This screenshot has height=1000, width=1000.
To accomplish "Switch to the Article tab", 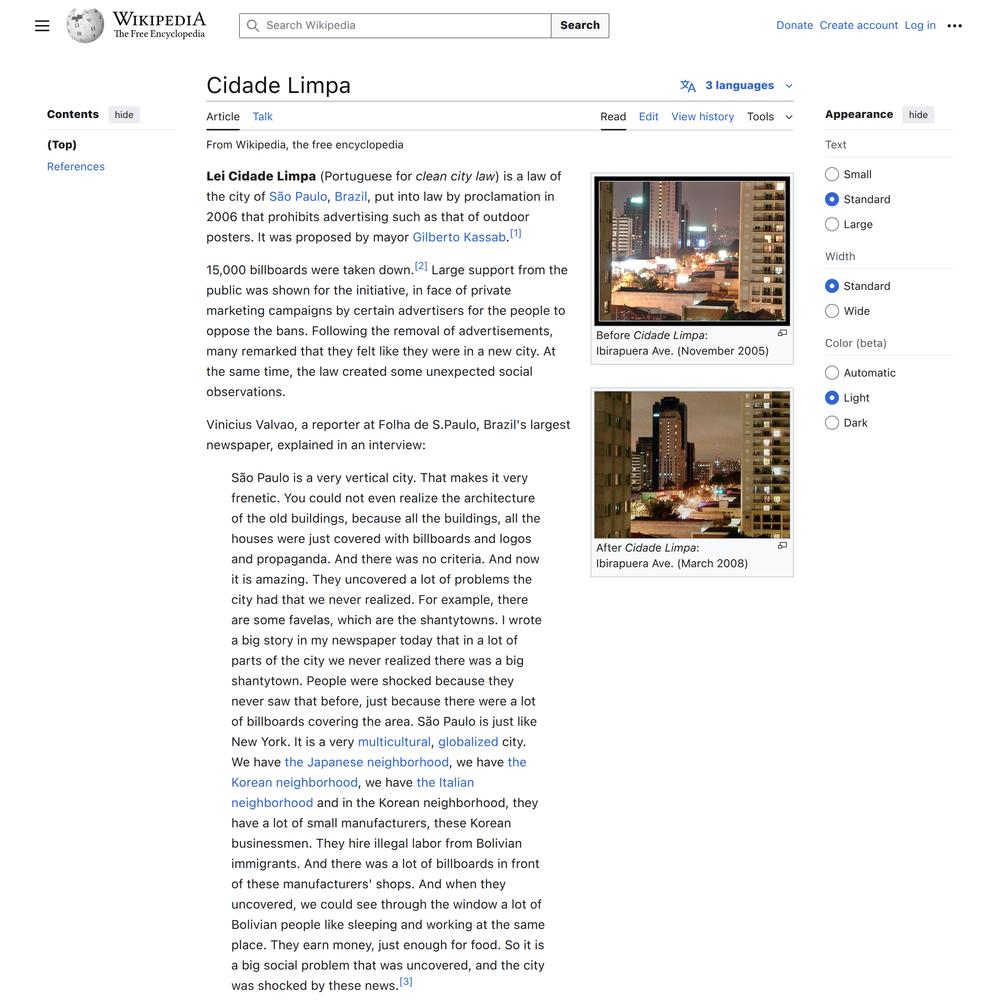I will pyautogui.click(x=223, y=117).
